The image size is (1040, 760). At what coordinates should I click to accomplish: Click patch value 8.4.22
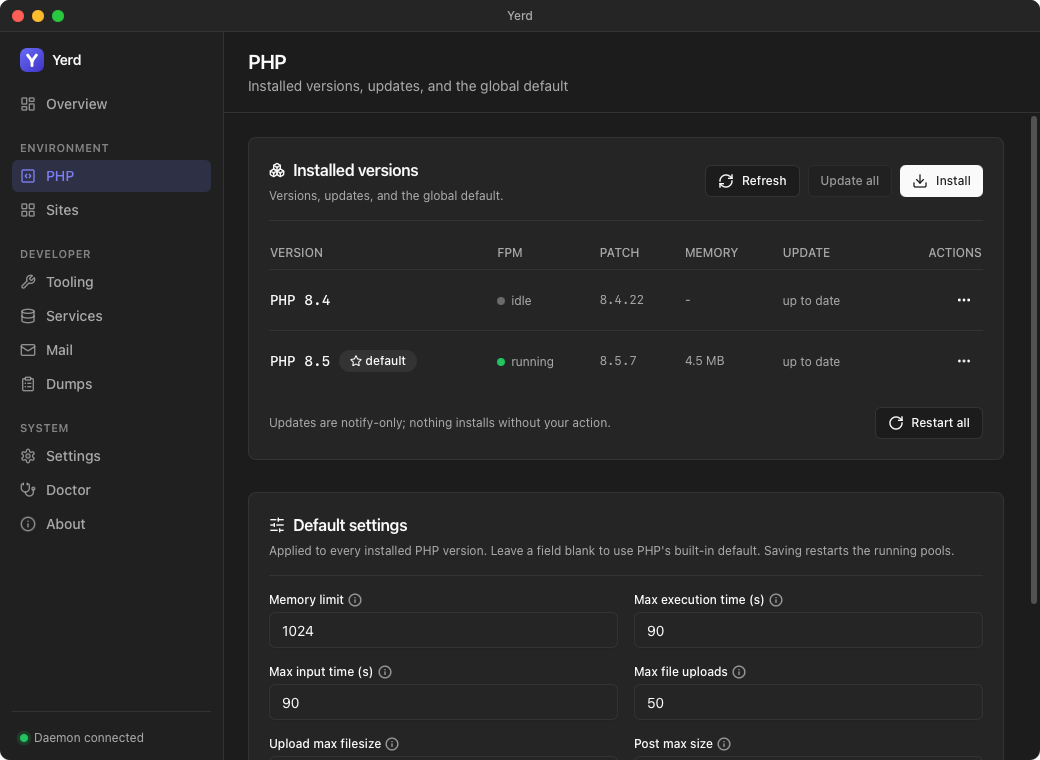(x=621, y=300)
